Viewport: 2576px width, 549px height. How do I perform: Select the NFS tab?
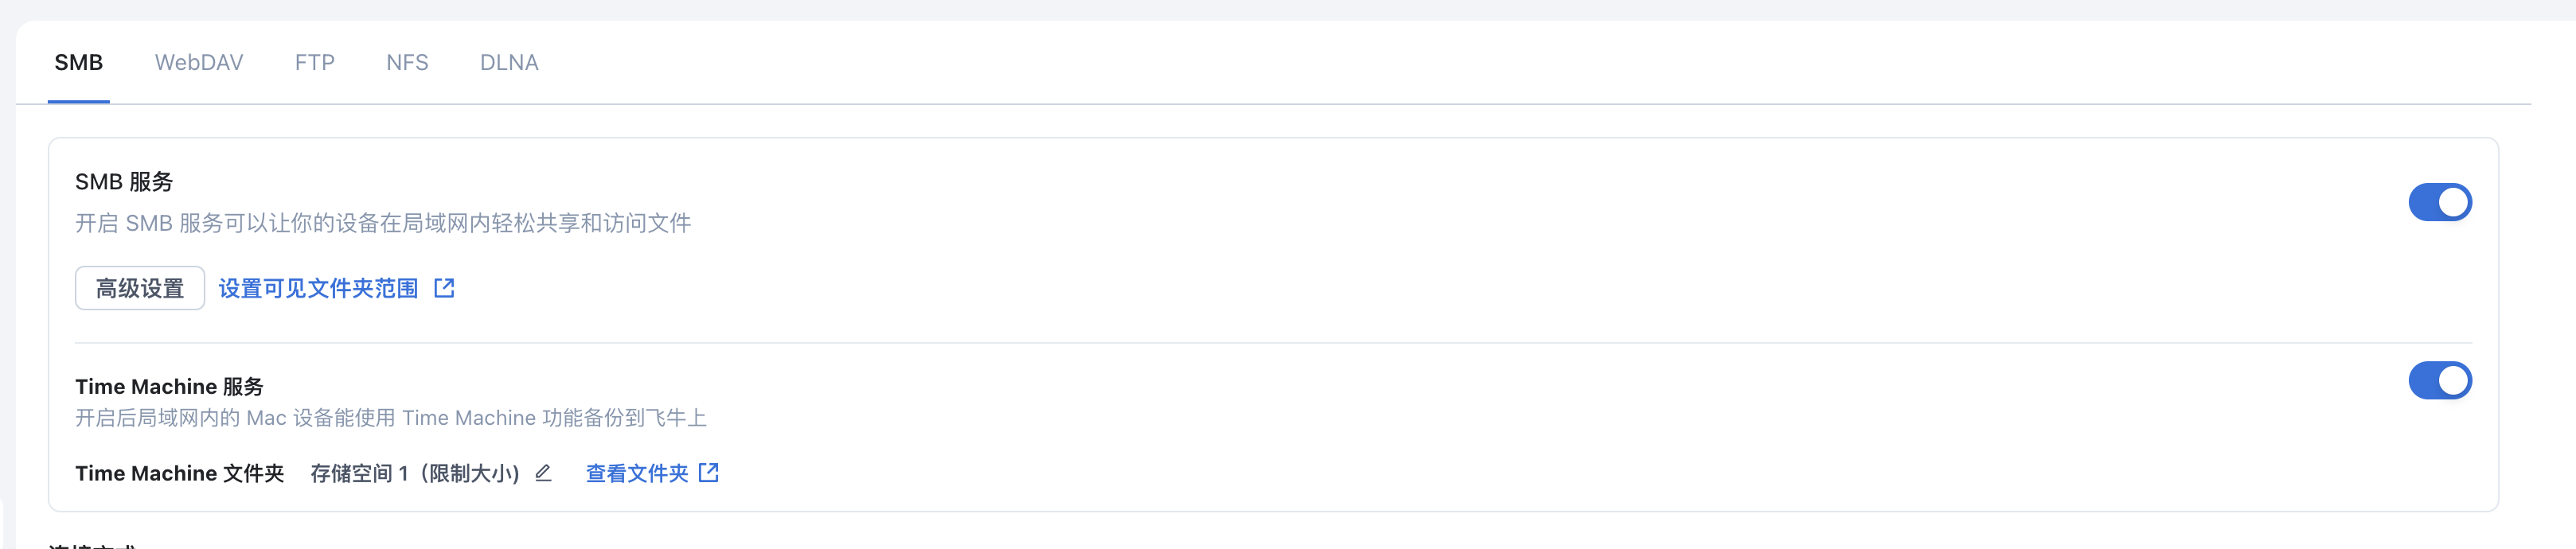point(407,62)
